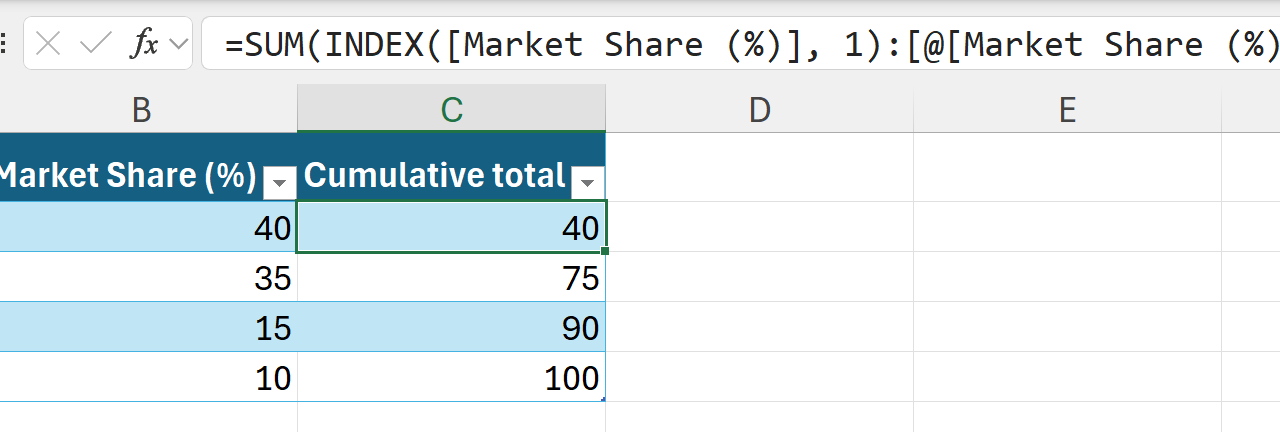Click the Market Share (%) header cell
Image resolution: width=1280 pixels, height=432 pixels.
tap(125, 176)
